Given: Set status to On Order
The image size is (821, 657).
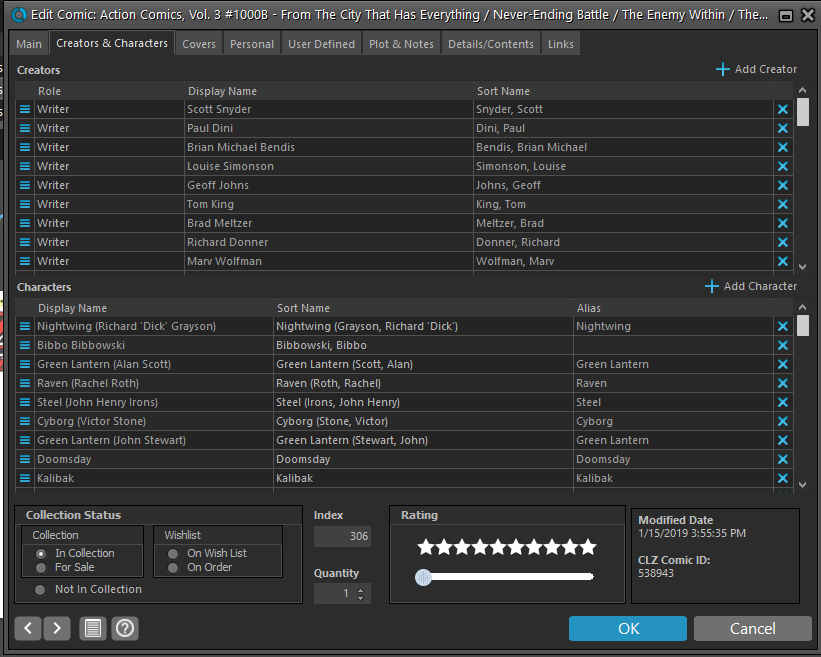Looking at the screenshot, I should (x=173, y=567).
